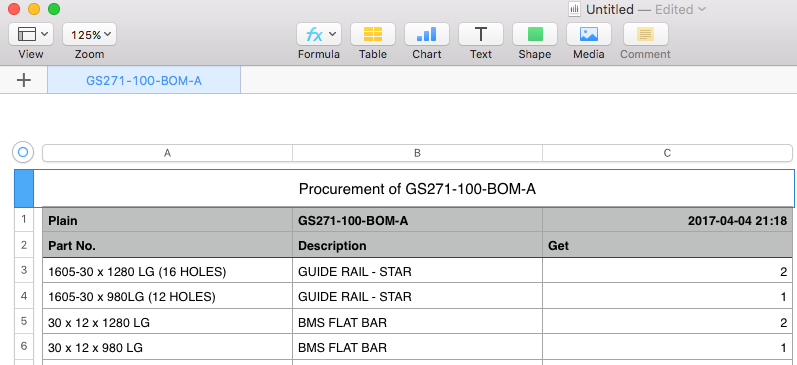Select BMS FLAT BAR cell in row 5
The height and width of the screenshot is (365, 797).
417,322
